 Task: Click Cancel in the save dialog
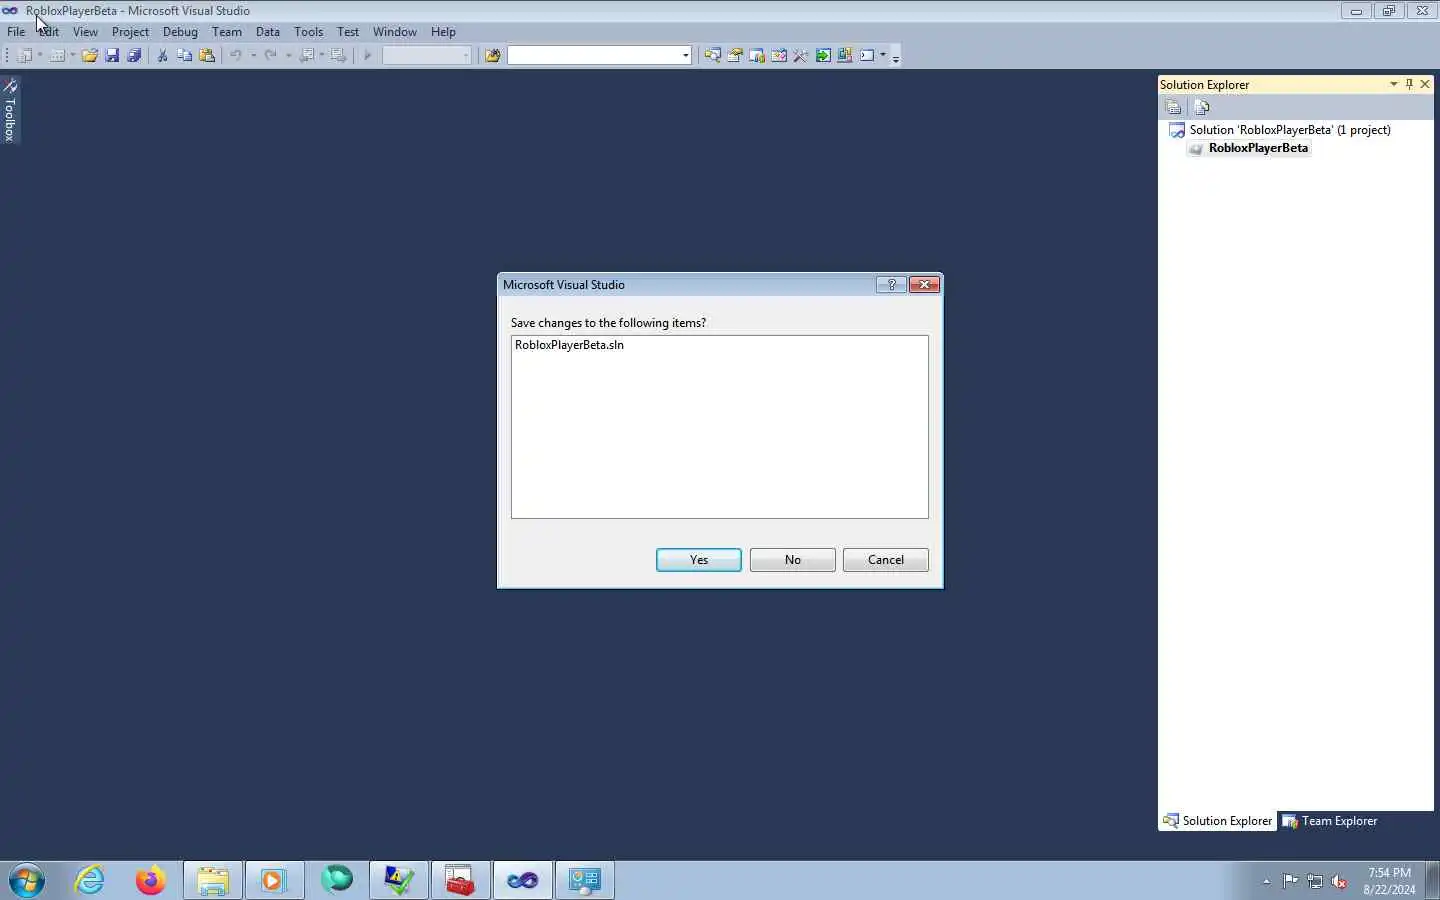[886, 560]
